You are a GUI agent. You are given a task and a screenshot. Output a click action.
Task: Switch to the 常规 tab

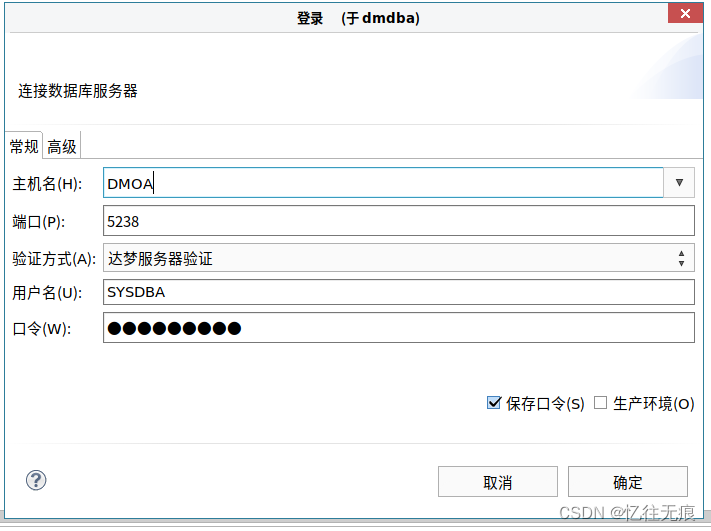[24, 146]
